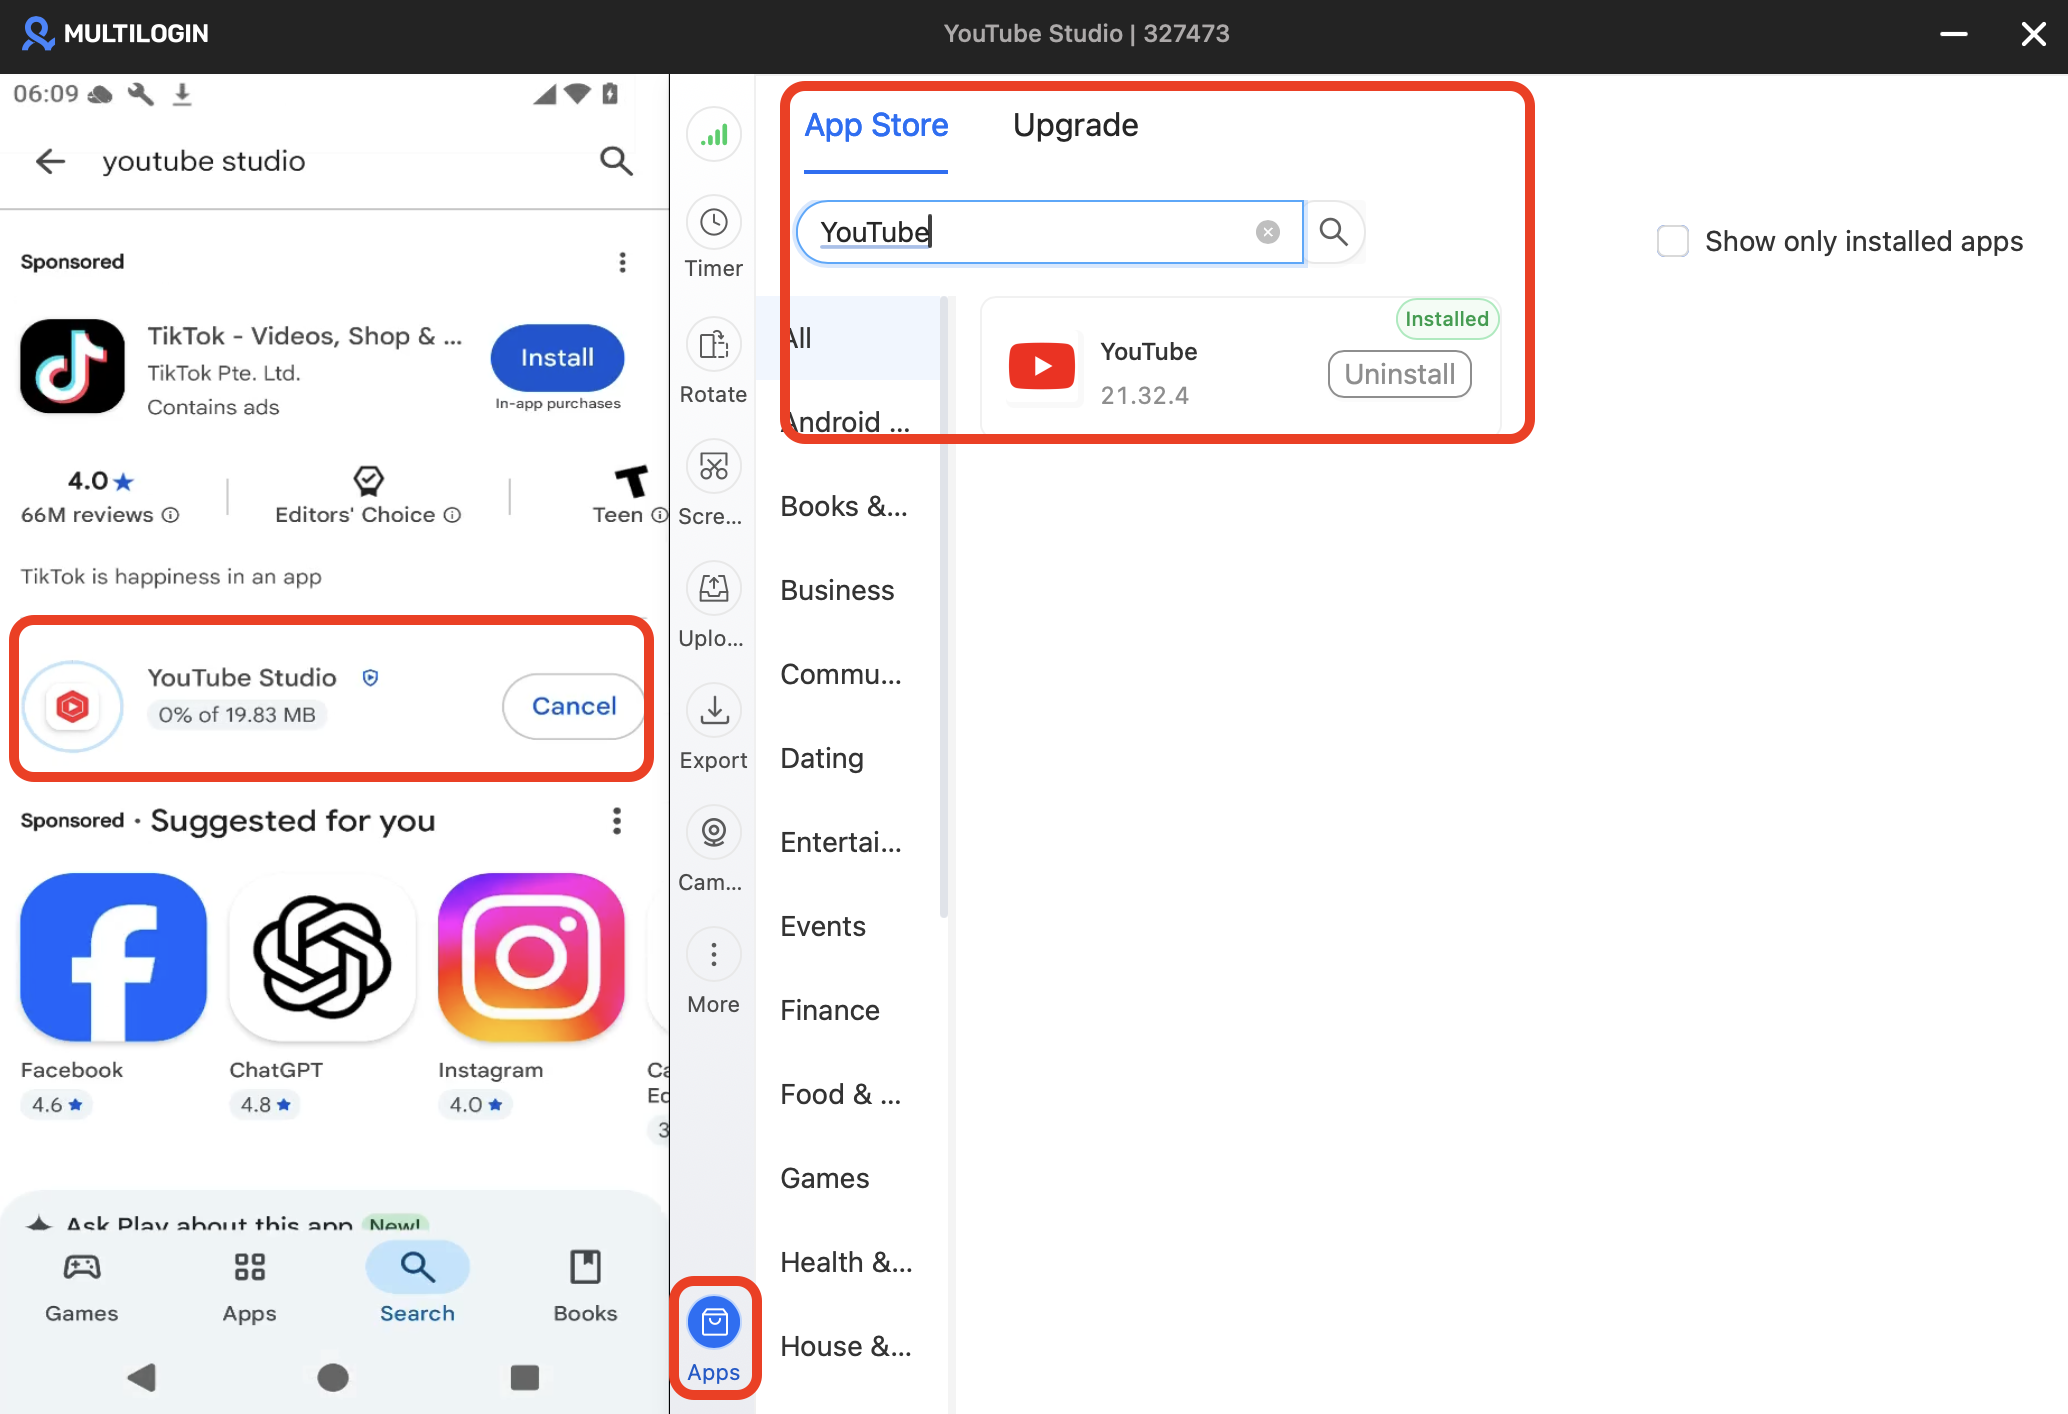
Task: Tap the 66M reviews label
Action: pos(87,515)
